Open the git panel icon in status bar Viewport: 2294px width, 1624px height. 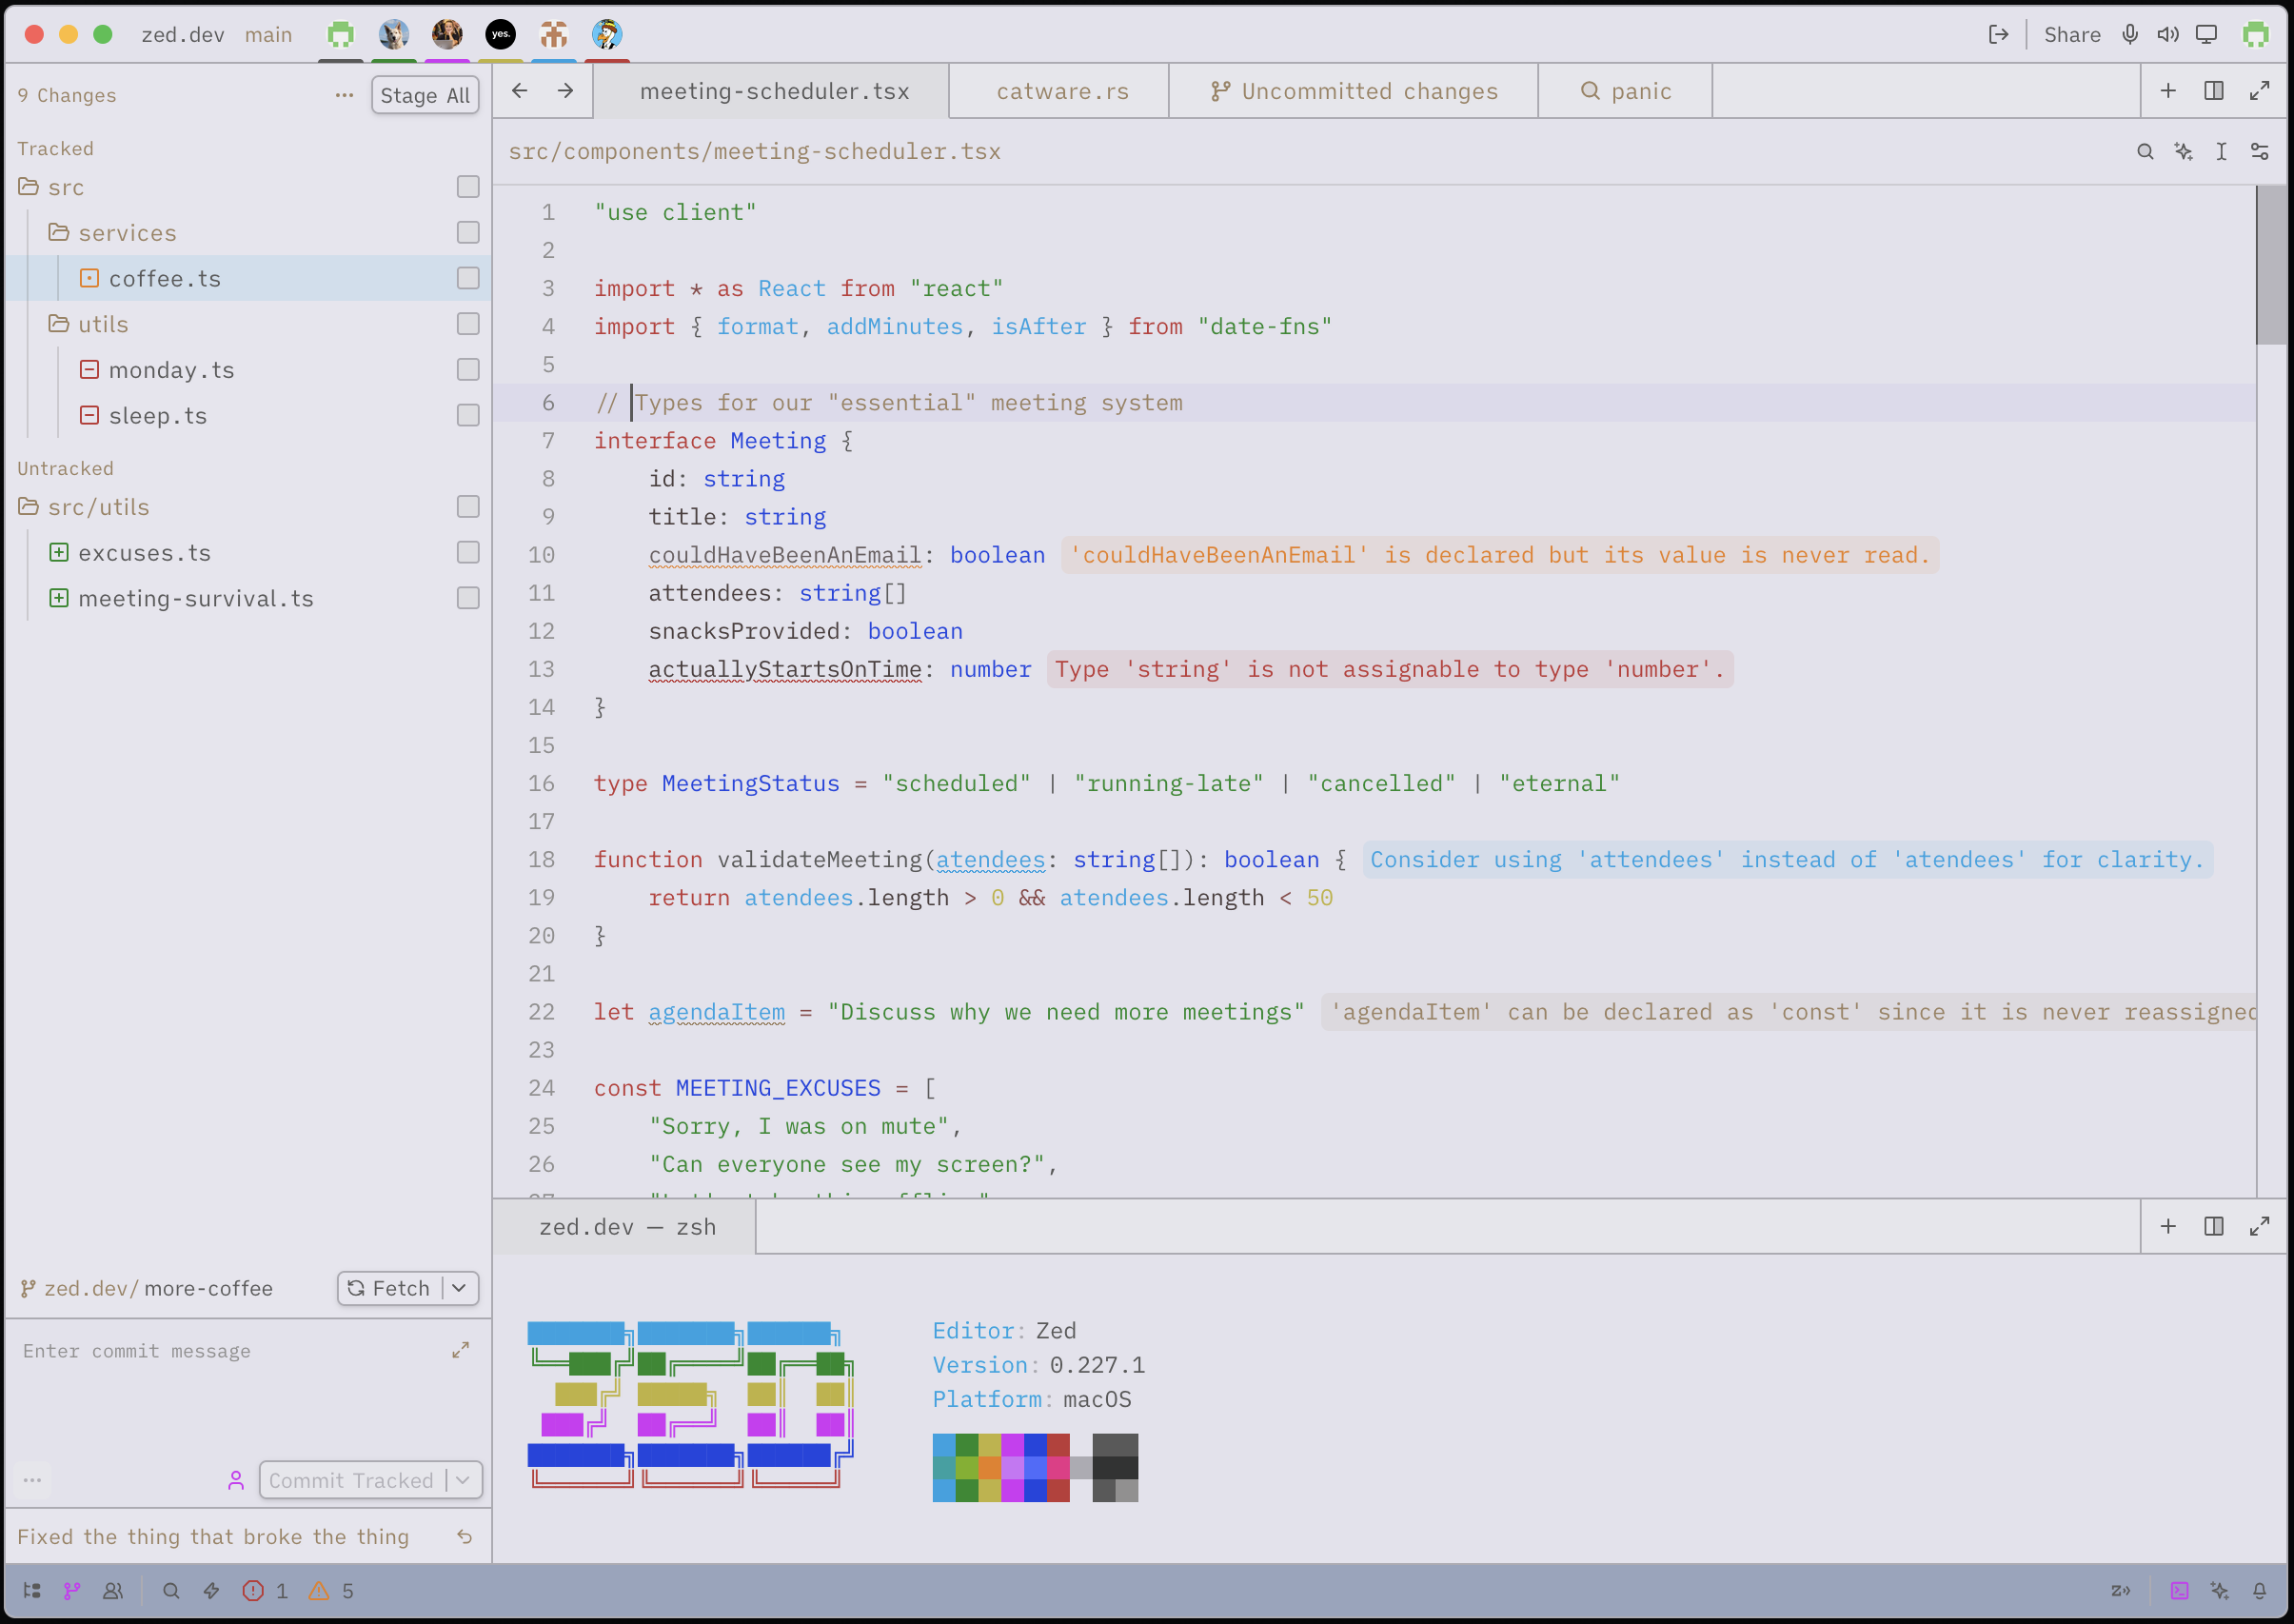pyautogui.click(x=72, y=1591)
